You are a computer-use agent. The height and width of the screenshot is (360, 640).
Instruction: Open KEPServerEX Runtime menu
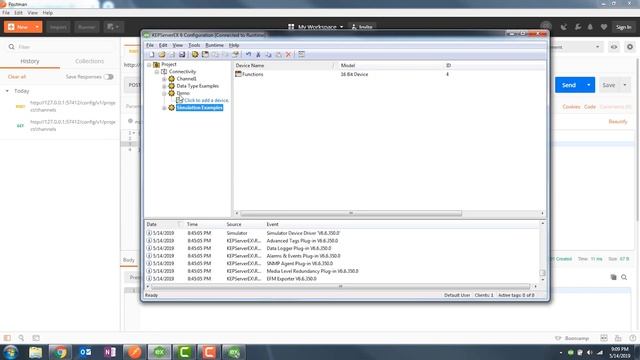pos(214,45)
